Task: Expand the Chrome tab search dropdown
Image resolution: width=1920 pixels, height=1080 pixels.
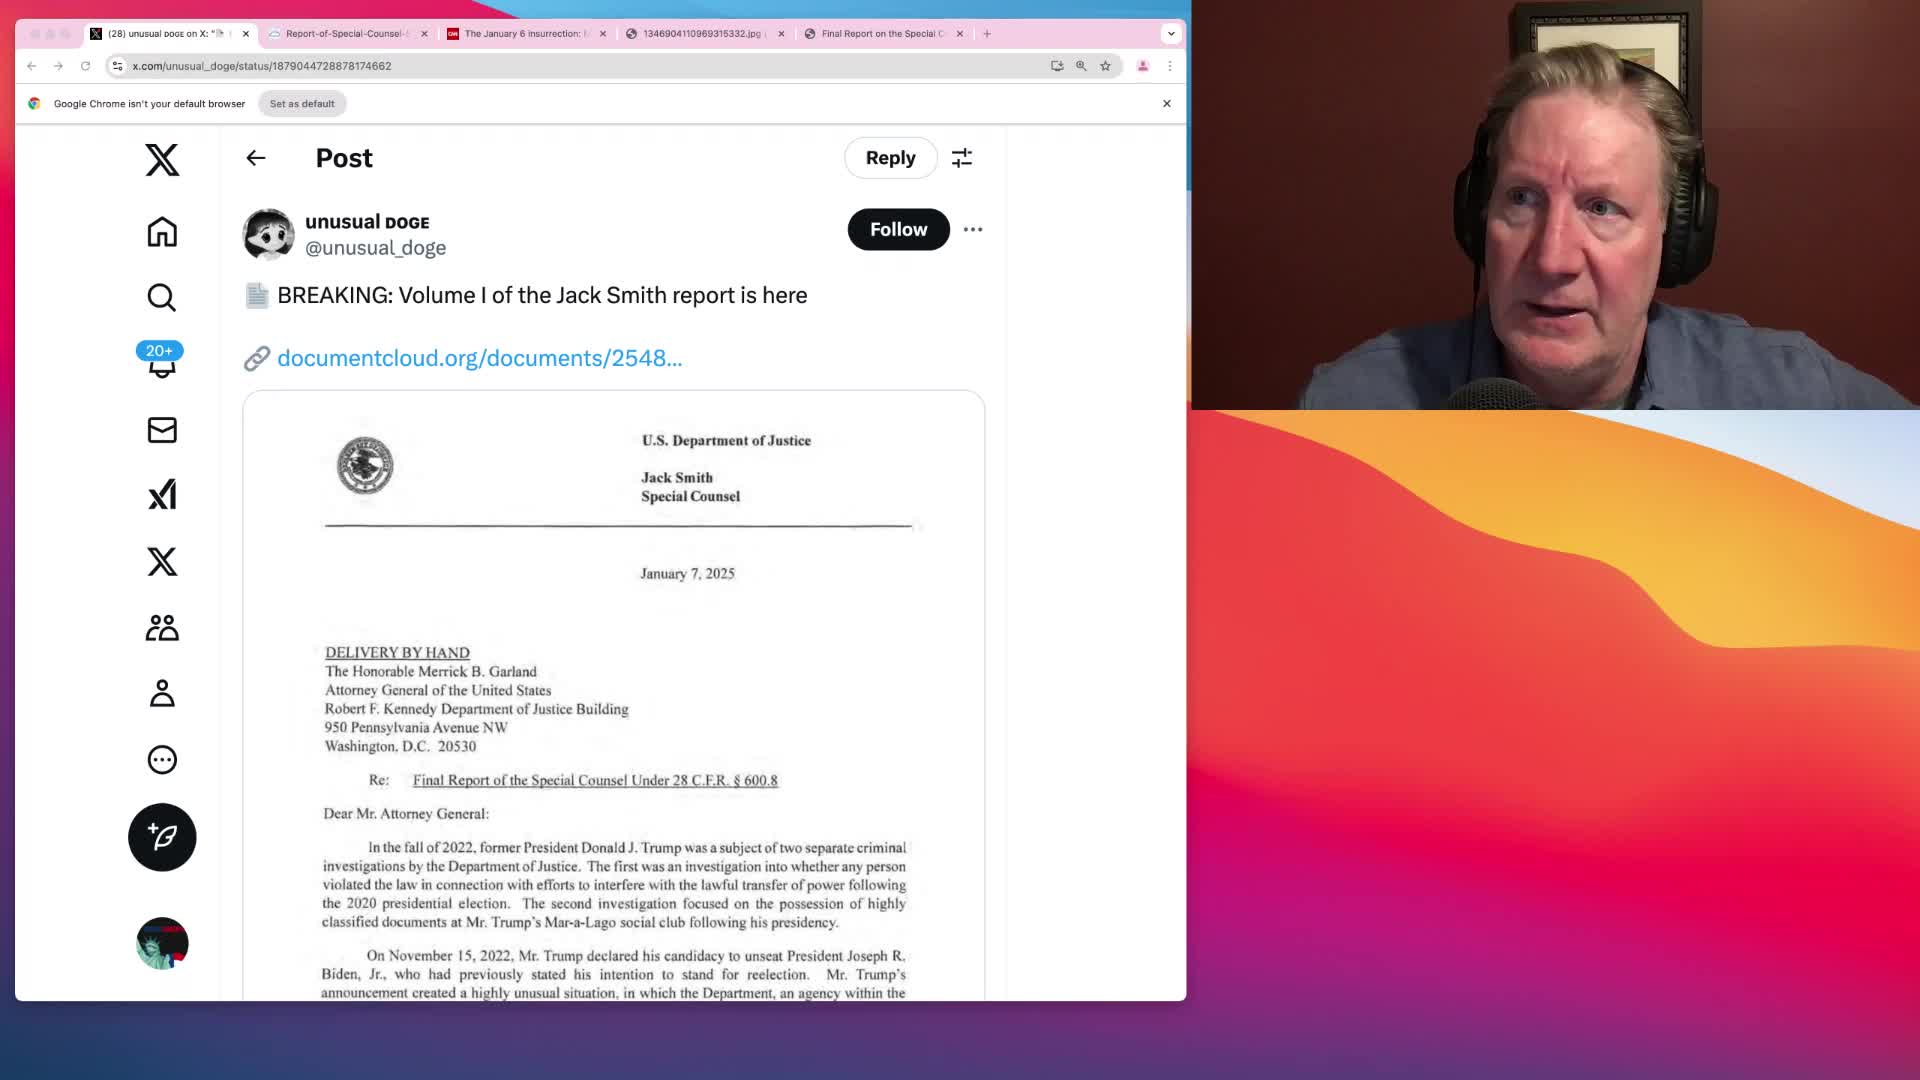Action: (1171, 34)
